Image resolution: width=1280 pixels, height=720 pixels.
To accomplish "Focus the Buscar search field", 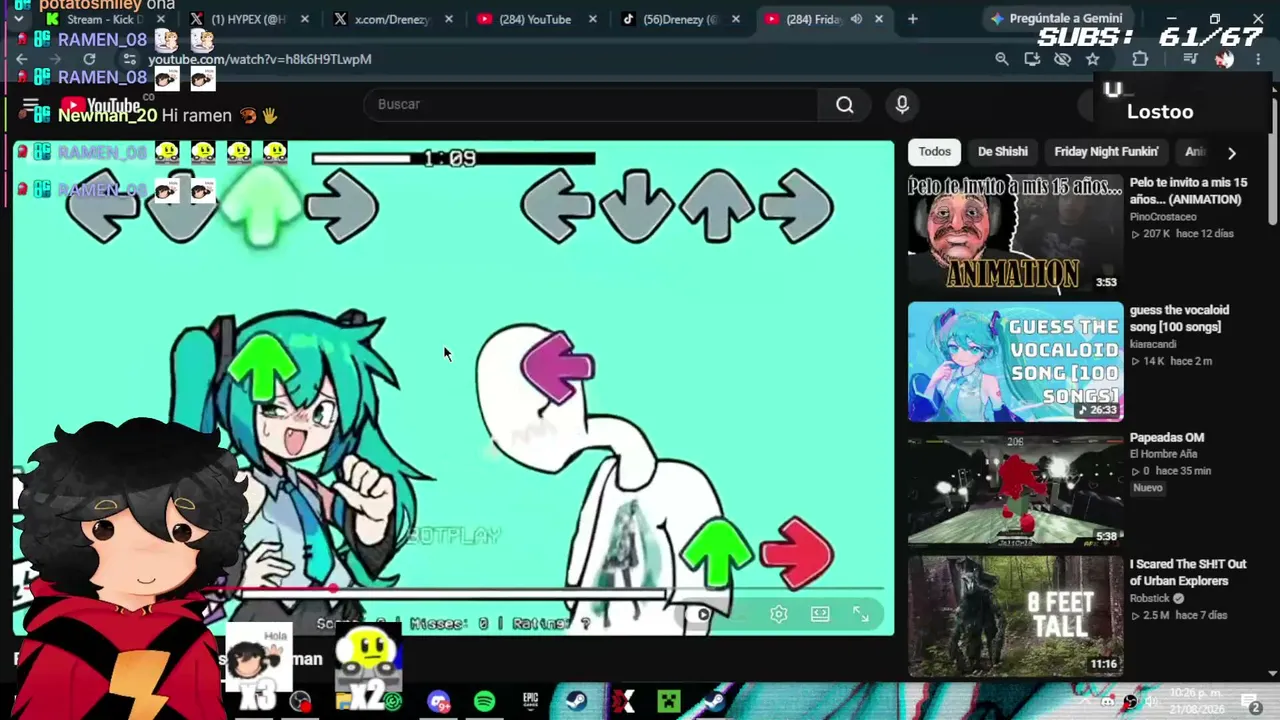I will (590, 105).
